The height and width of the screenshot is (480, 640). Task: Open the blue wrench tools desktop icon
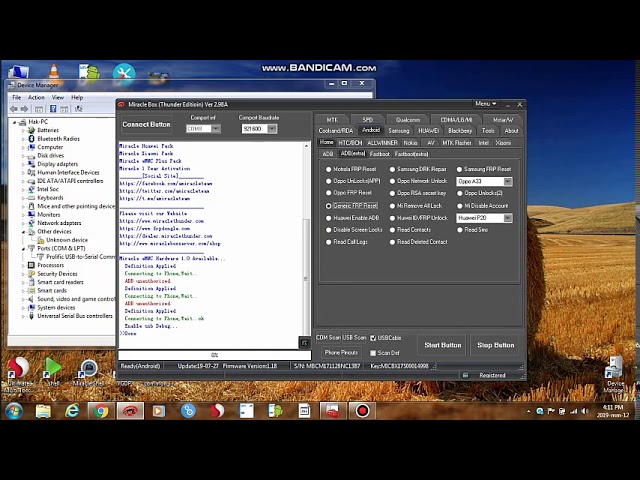124,72
